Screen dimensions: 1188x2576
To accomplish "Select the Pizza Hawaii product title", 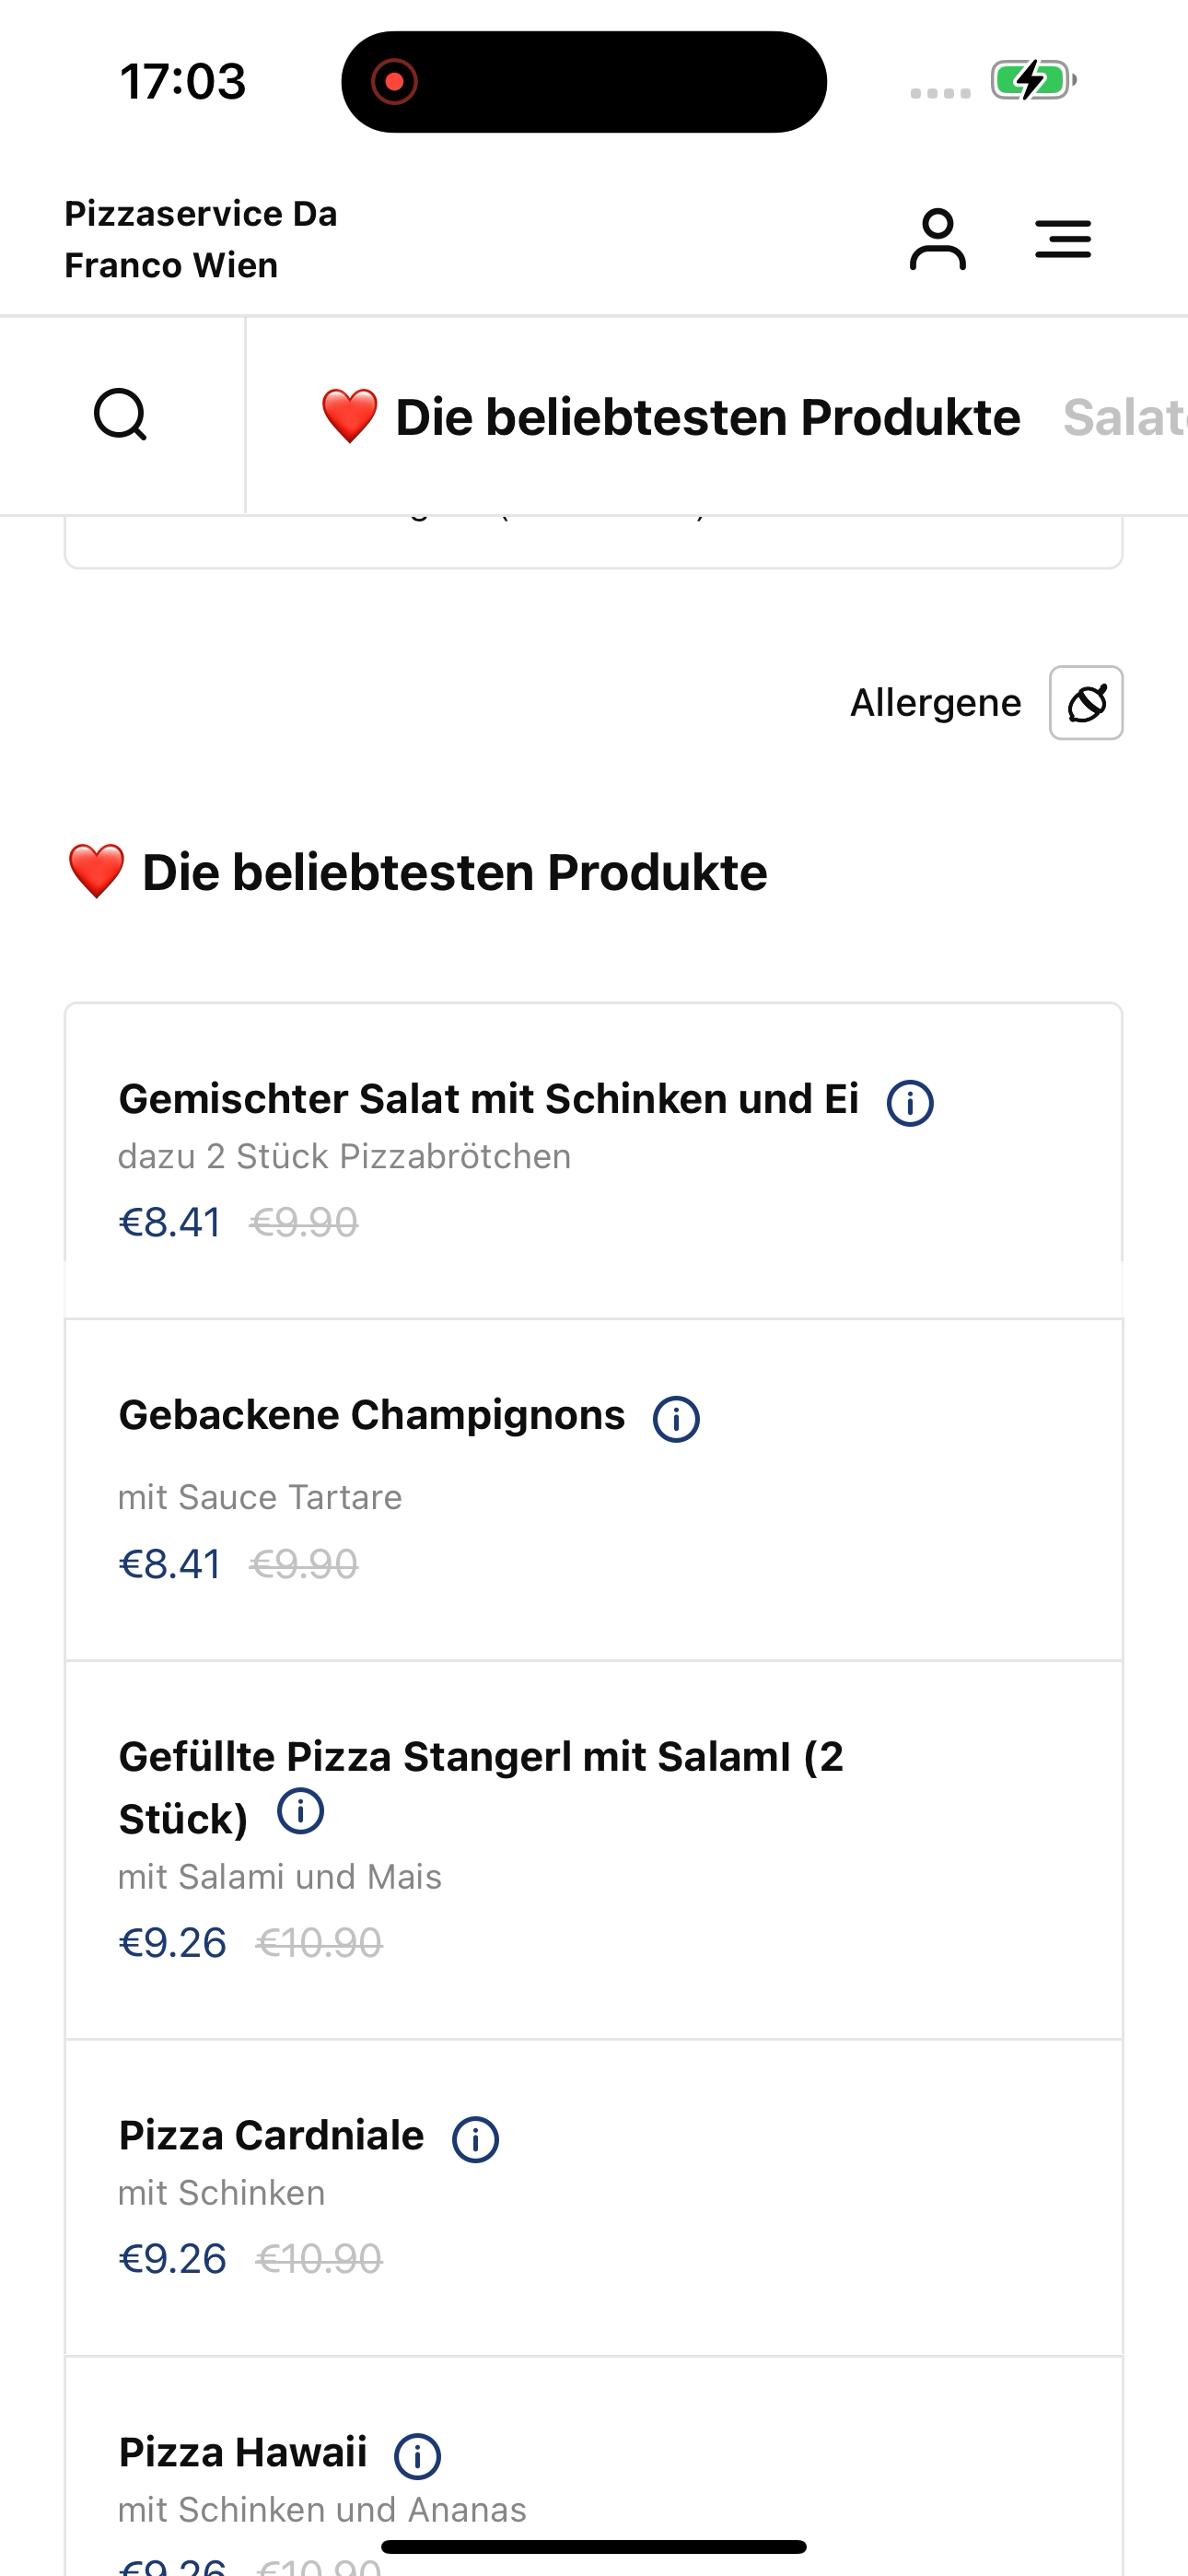I will pyautogui.click(x=243, y=2453).
